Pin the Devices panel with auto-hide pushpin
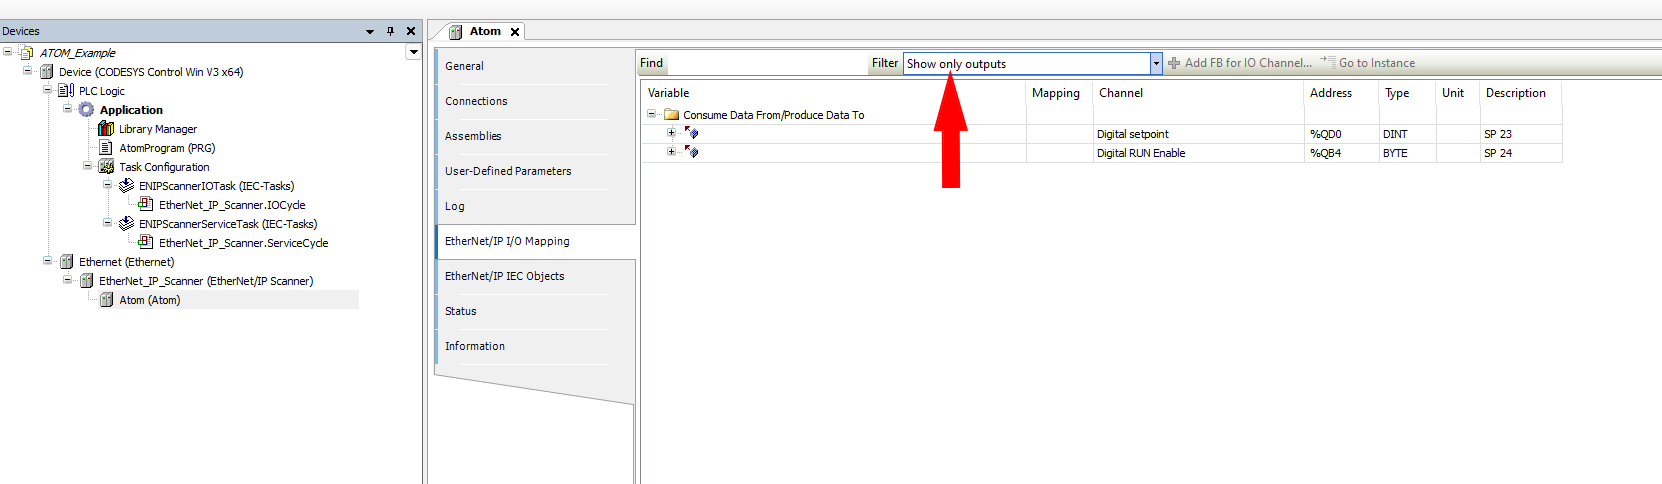Screen dimensions: 1662x484 [390, 31]
